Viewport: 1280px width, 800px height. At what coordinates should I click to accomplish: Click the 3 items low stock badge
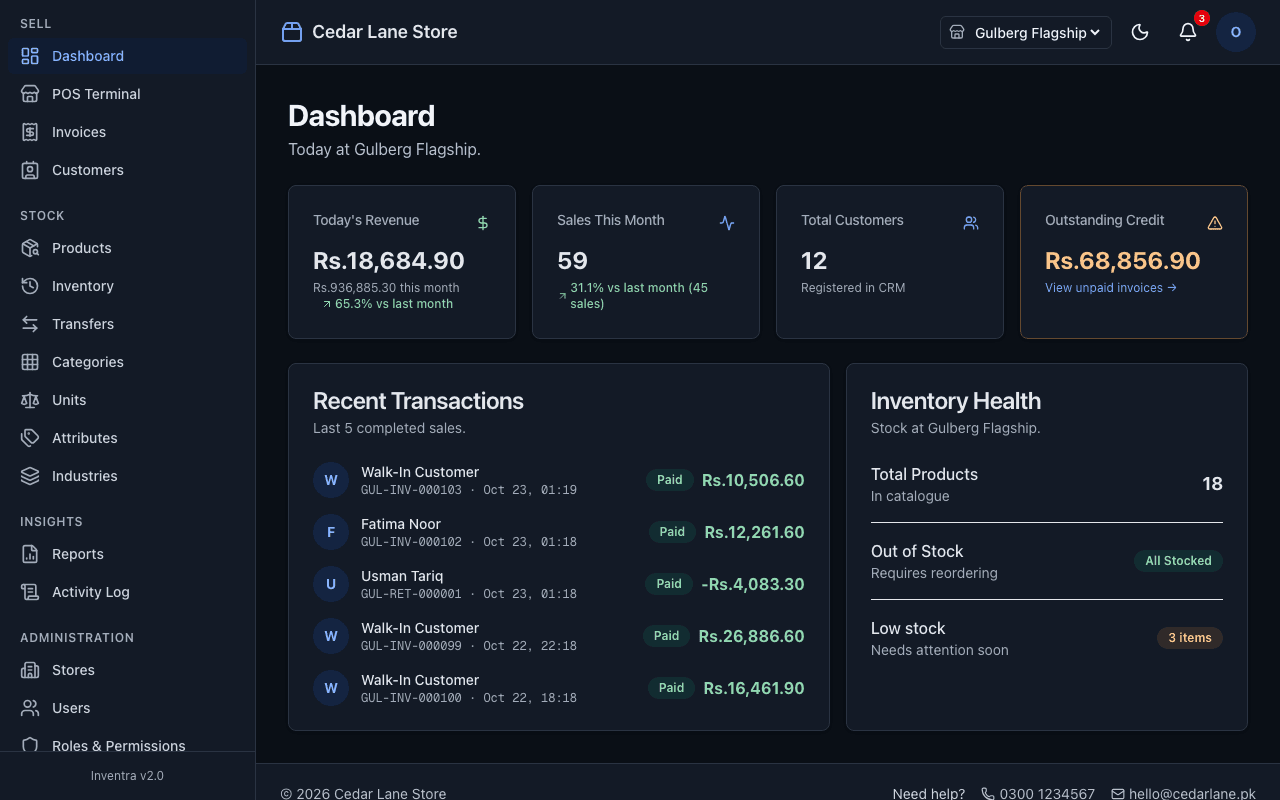[x=1190, y=638]
